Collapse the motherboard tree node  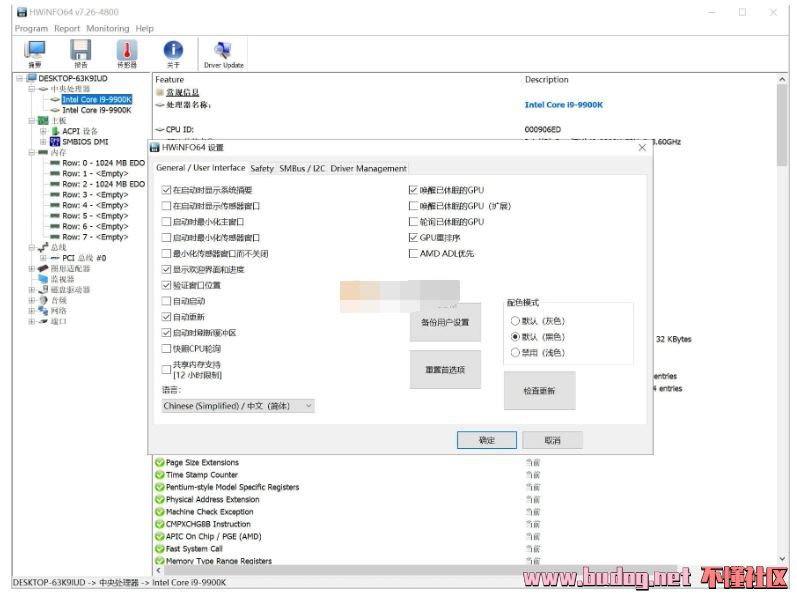click(32, 121)
